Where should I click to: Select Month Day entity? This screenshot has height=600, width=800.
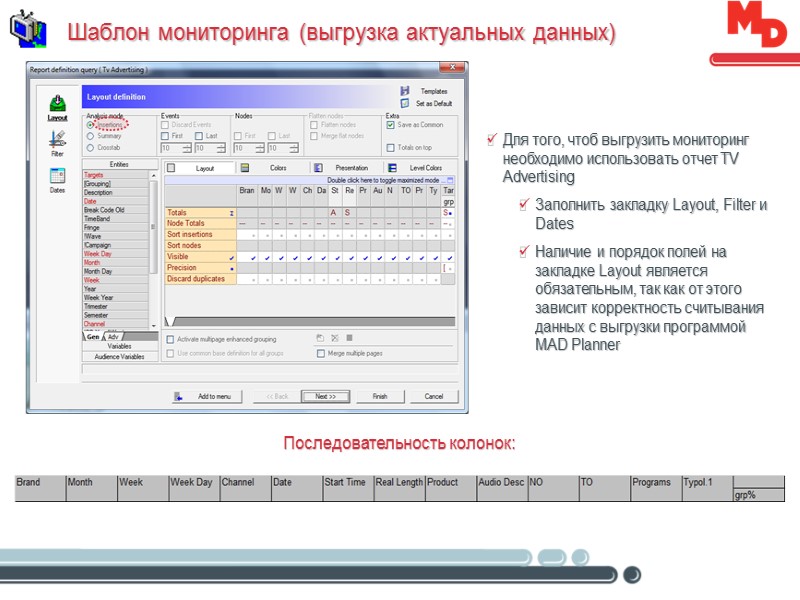pyautogui.click(x=116, y=271)
